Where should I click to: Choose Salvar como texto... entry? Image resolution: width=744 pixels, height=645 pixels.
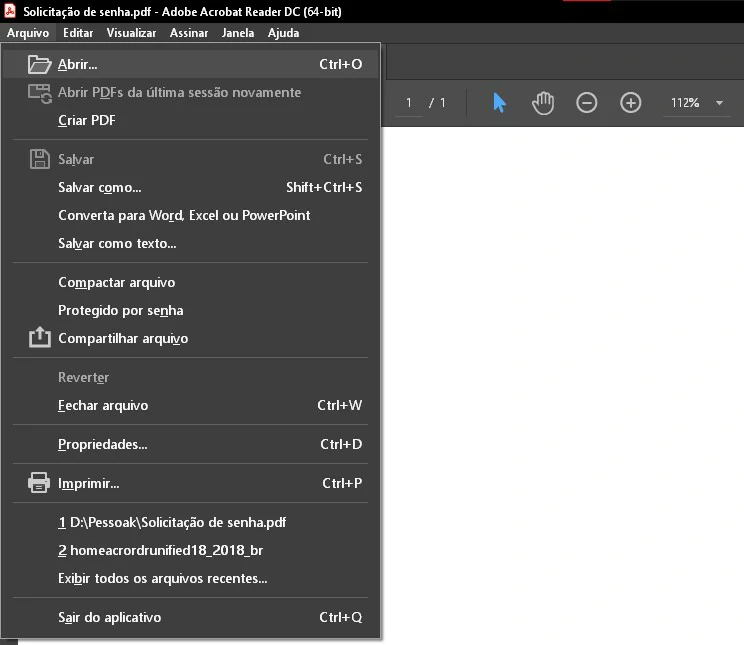pyautogui.click(x=190, y=243)
